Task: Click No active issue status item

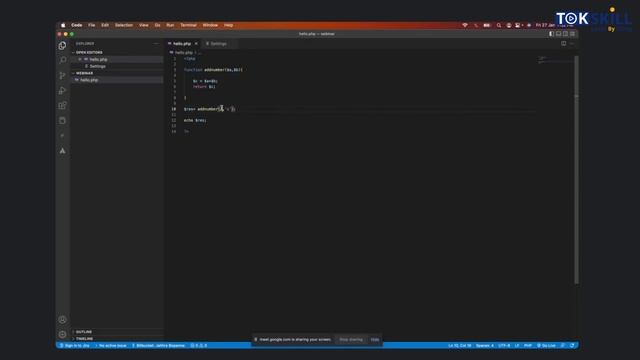Action: click(x=111, y=346)
